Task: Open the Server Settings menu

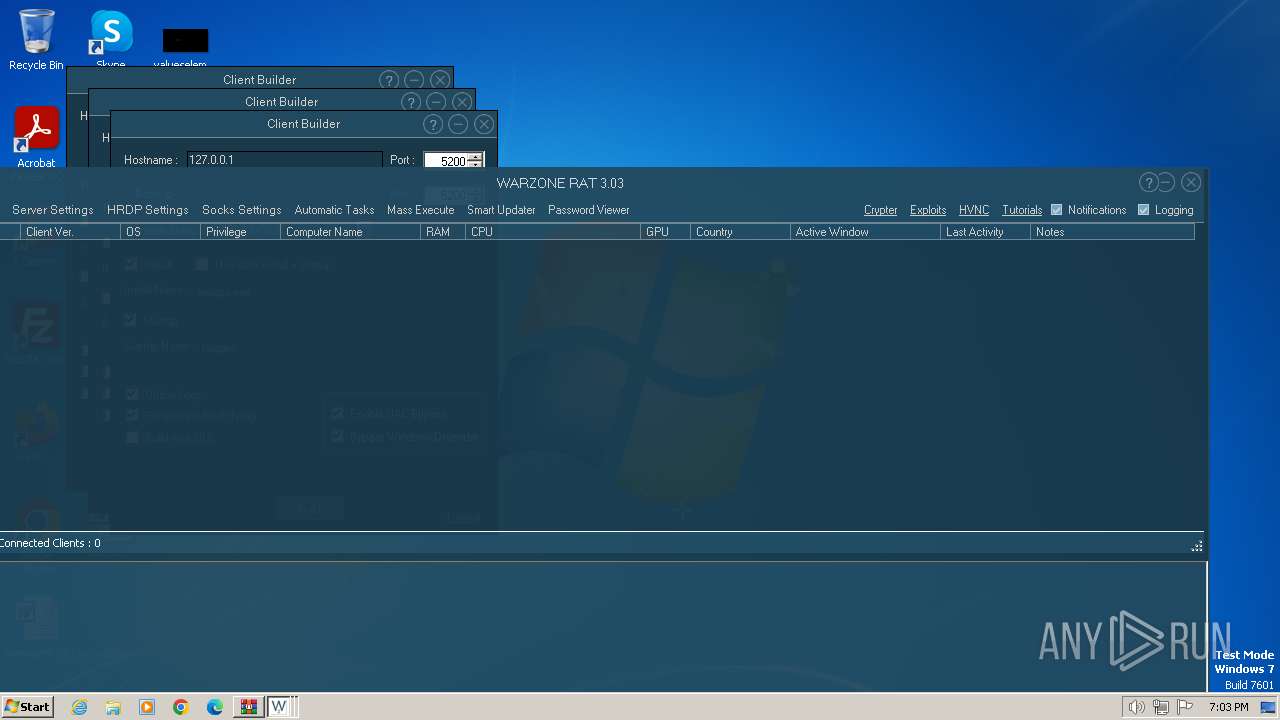Action: point(52,210)
